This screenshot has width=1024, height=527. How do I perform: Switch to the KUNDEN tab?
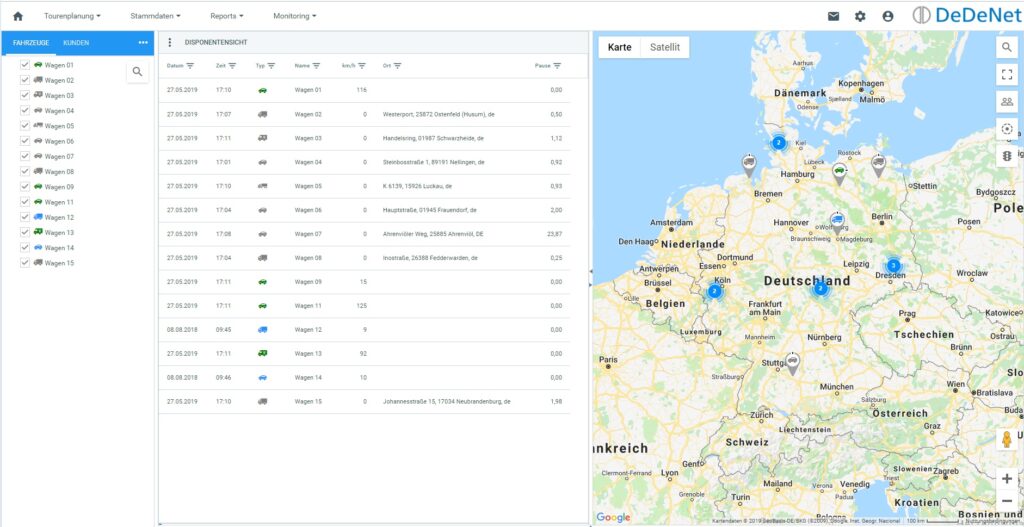[76, 43]
